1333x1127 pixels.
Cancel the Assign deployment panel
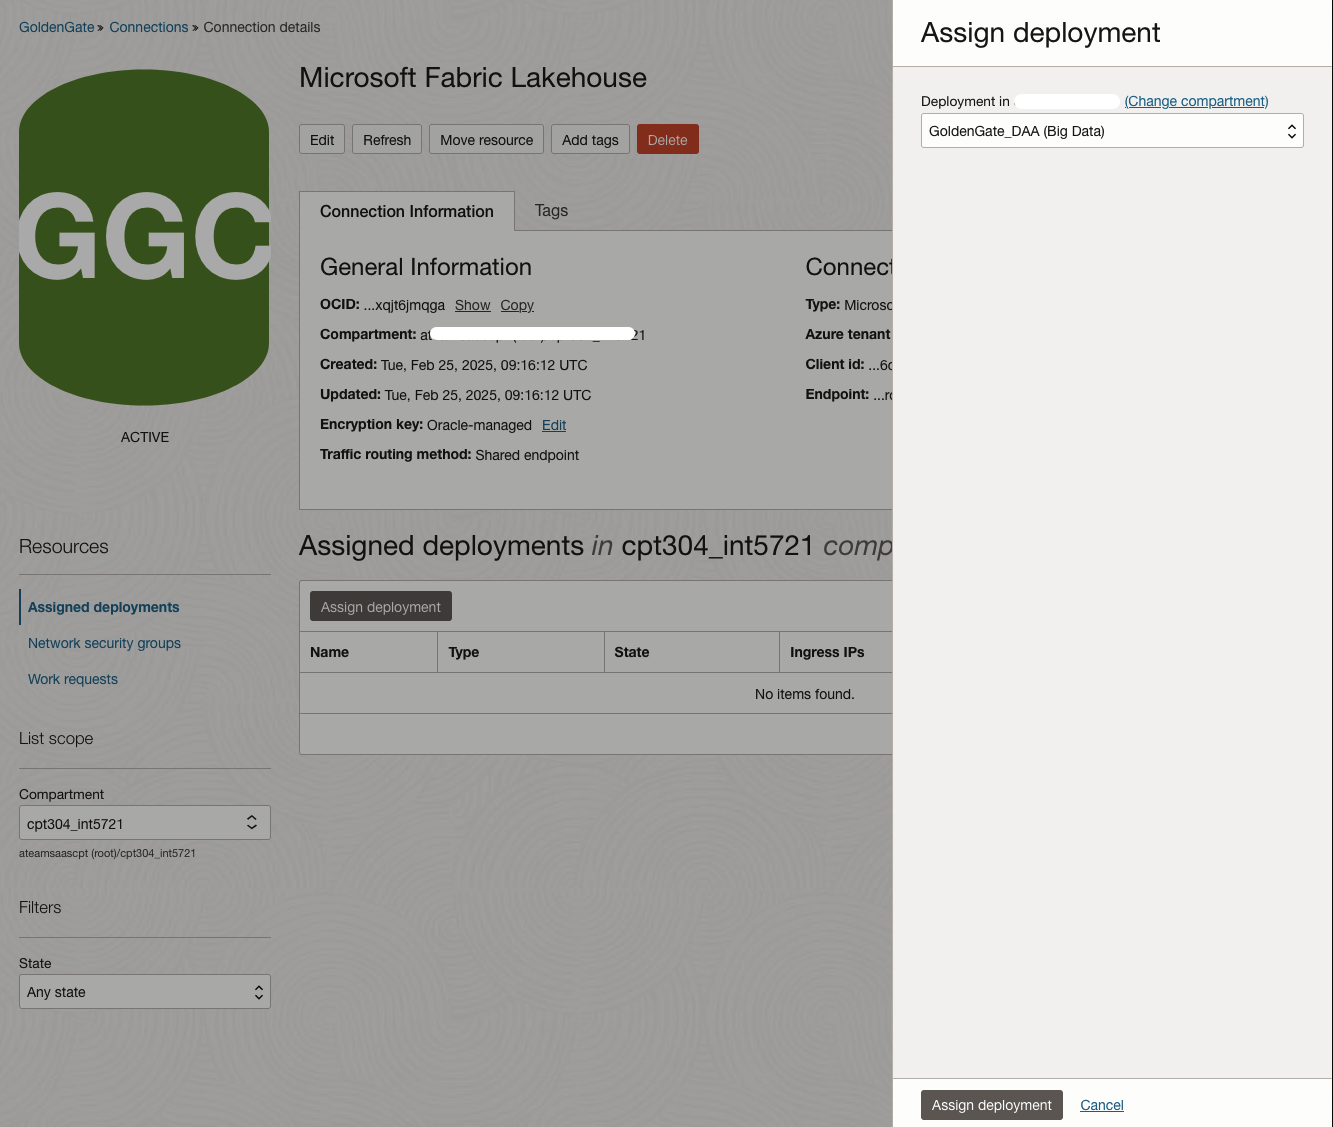1101,1105
